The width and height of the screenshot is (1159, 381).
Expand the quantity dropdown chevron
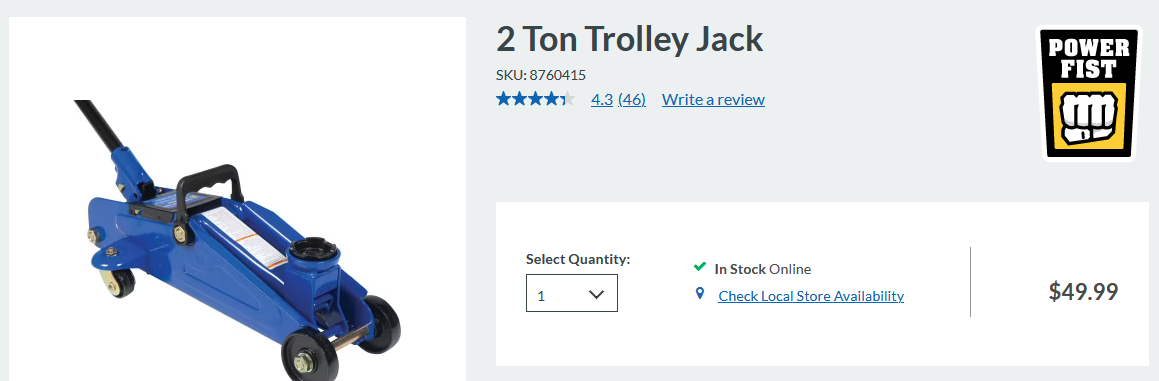point(597,294)
